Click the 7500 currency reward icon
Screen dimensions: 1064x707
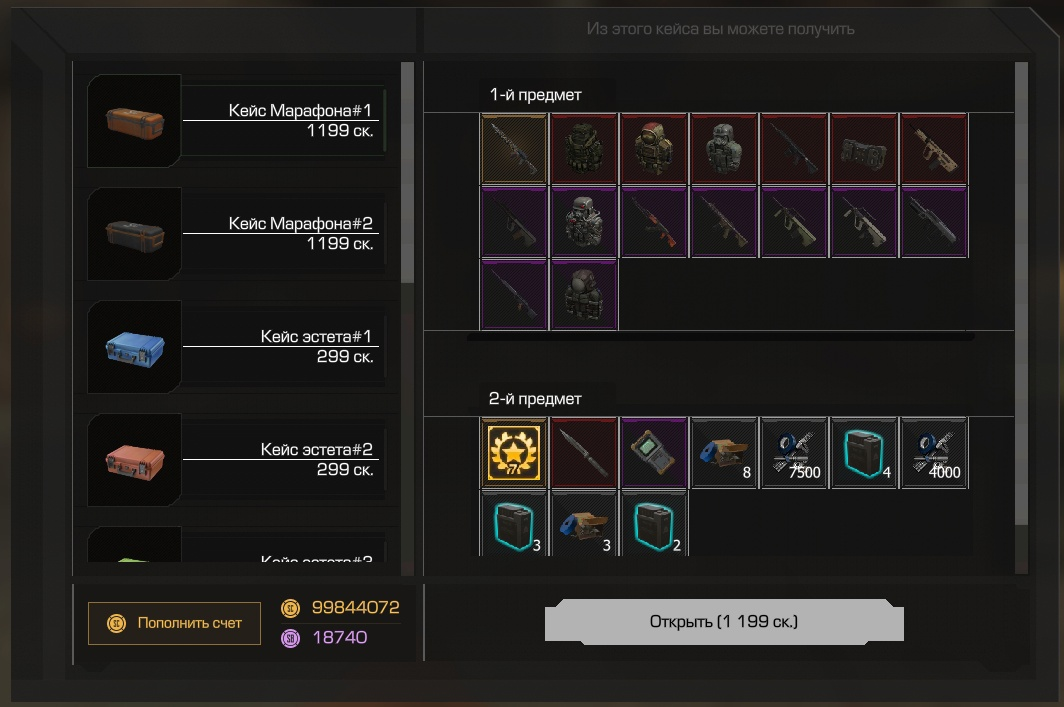[794, 453]
